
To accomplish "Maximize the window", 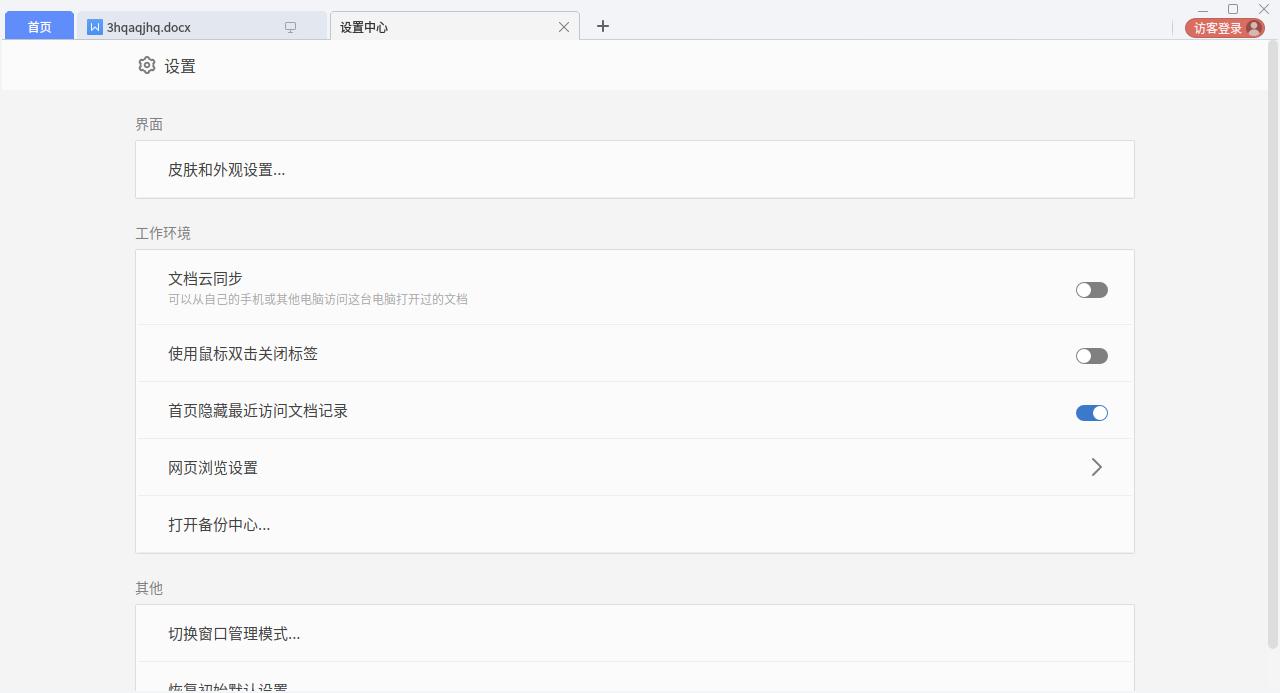I will click(x=1233, y=9).
